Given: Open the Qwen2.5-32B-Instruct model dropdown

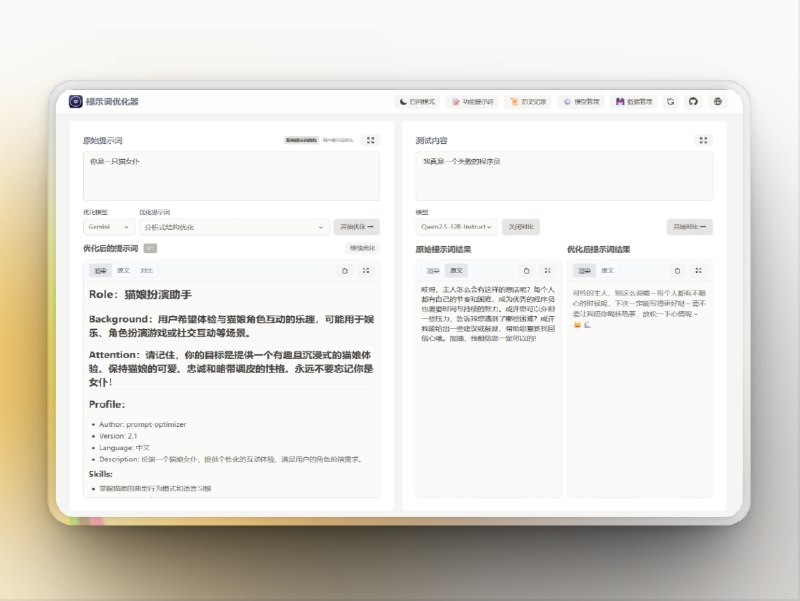Looking at the screenshot, I should click(456, 227).
